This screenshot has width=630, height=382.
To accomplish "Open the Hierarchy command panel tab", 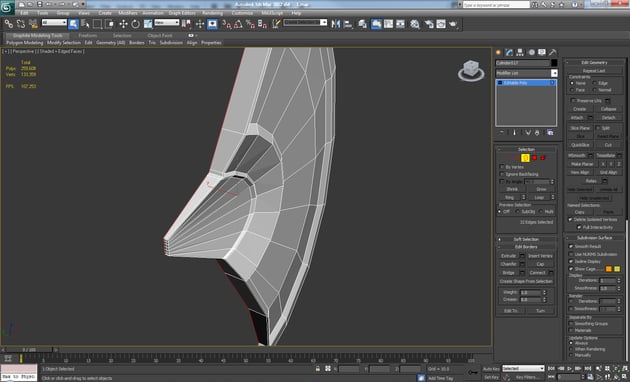I will (x=520, y=52).
